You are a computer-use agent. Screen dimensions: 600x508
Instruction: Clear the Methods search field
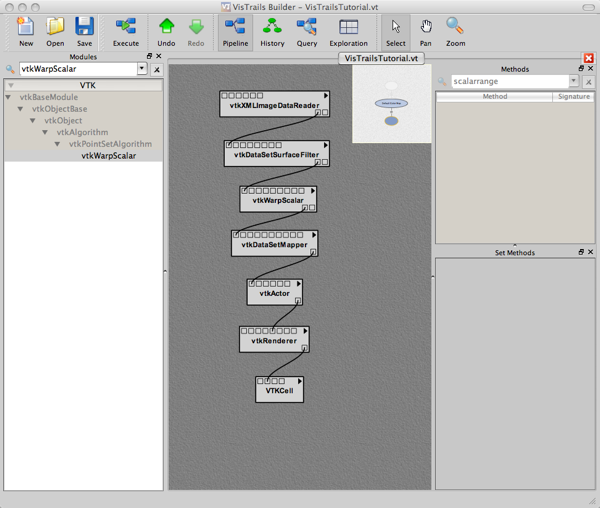click(589, 82)
